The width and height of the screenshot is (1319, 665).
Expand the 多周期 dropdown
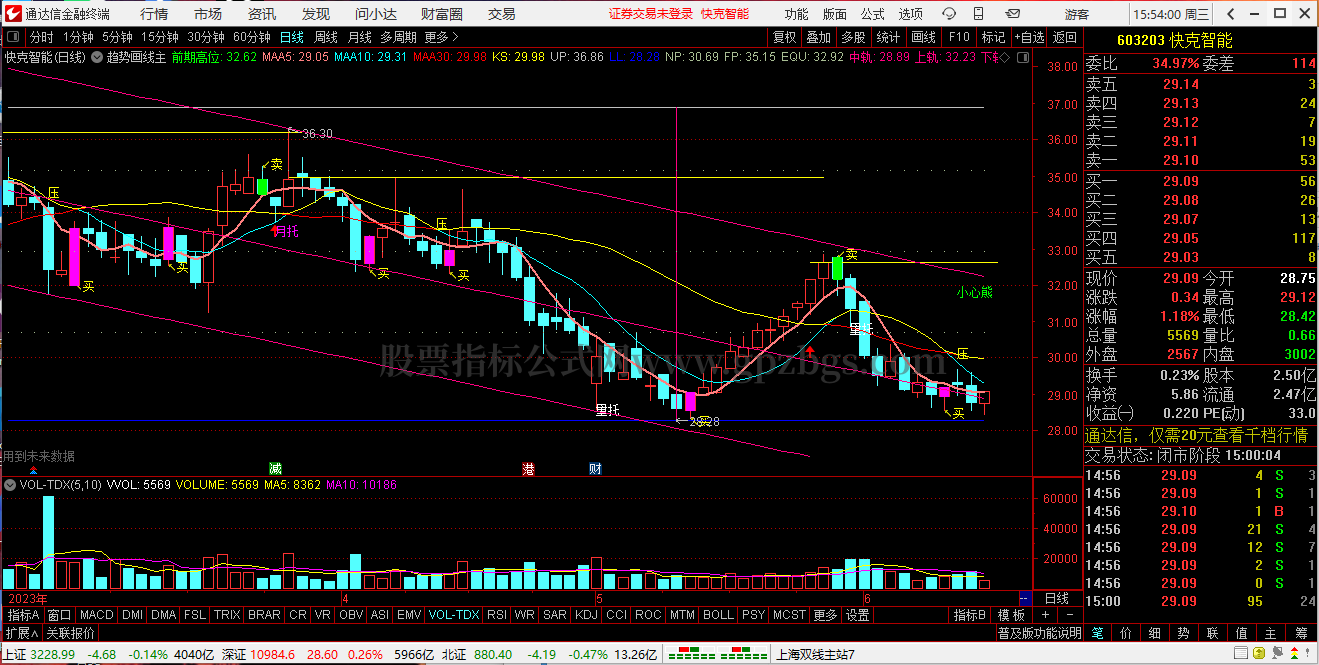coord(400,37)
